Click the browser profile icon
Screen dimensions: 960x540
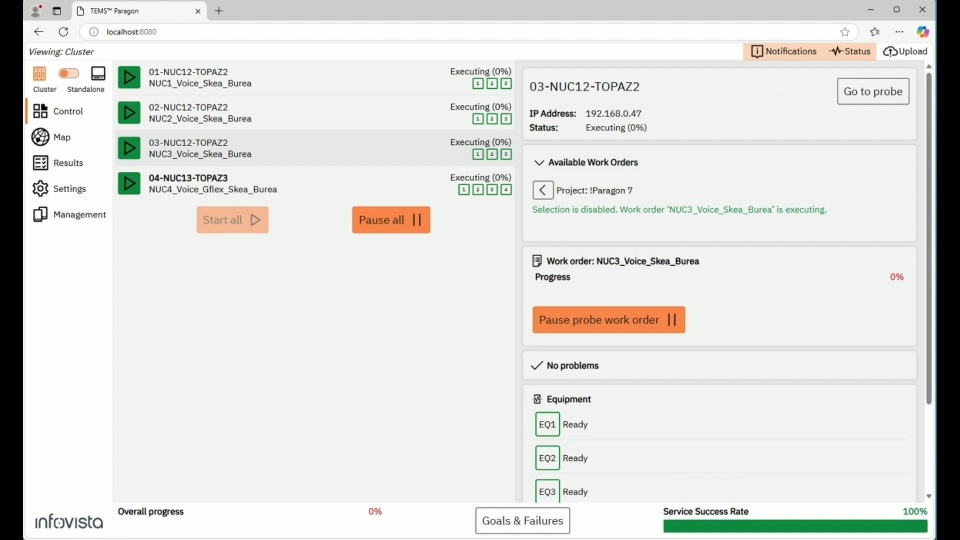[x=36, y=11]
